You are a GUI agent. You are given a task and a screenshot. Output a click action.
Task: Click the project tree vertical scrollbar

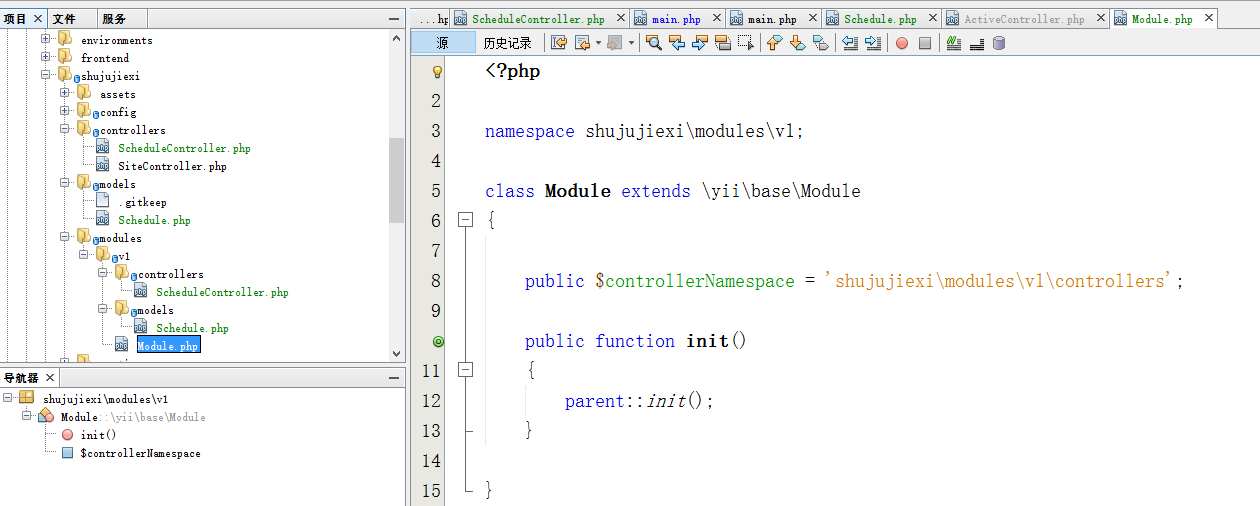point(396,180)
